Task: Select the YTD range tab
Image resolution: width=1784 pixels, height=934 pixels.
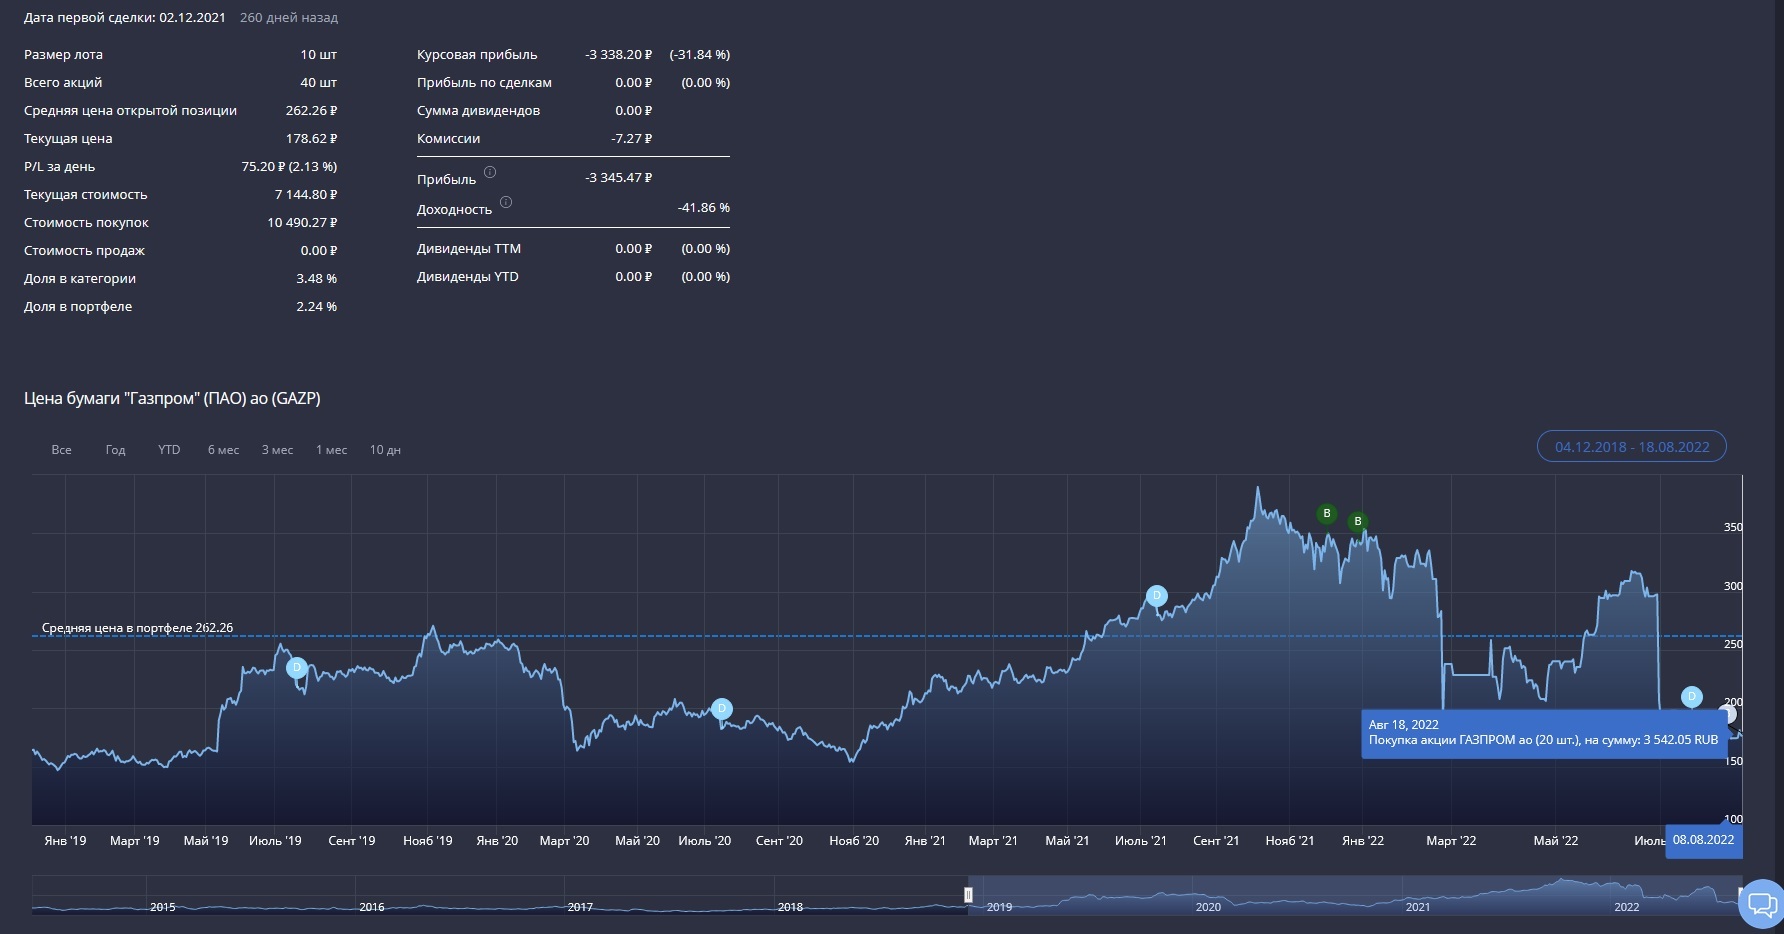Action: click(x=169, y=450)
